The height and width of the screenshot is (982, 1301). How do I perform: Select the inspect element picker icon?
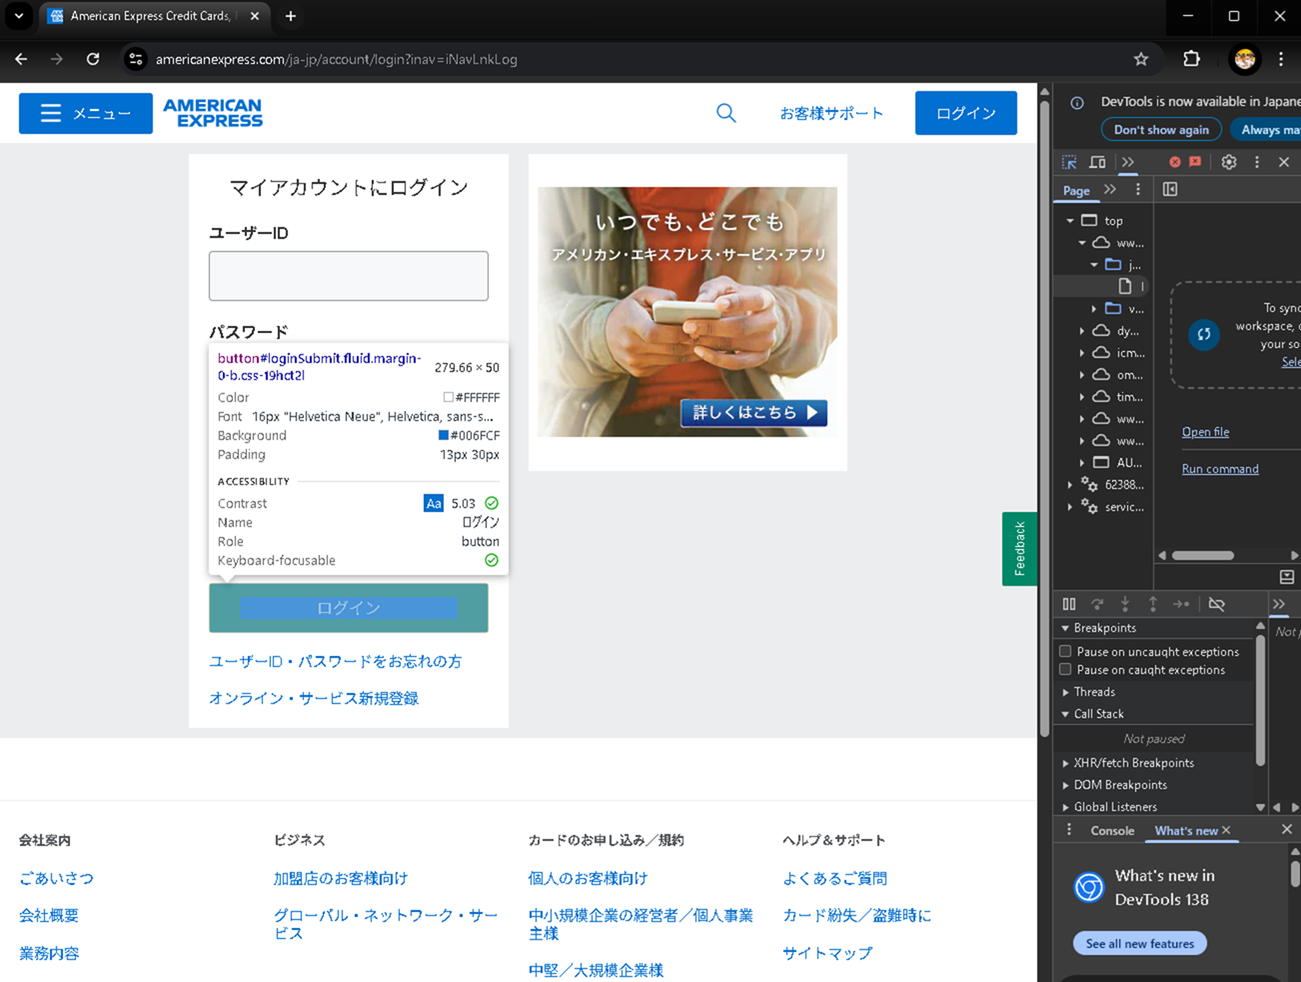(1069, 162)
